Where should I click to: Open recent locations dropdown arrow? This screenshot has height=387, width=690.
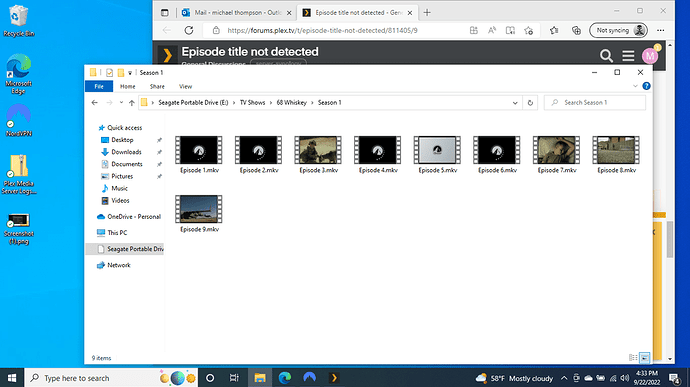tap(121, 103)
